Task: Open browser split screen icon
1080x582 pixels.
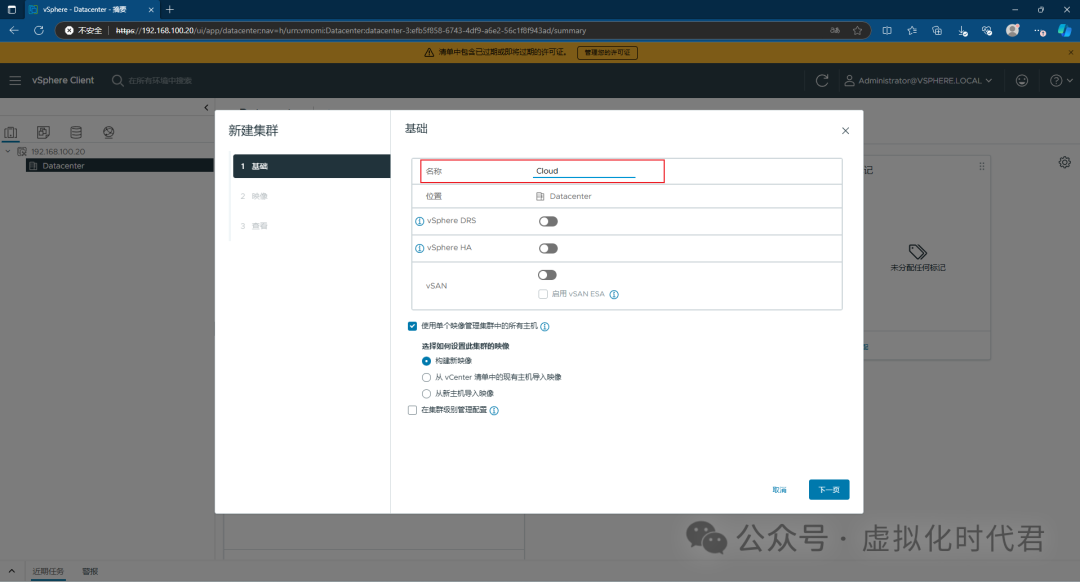Action: point(887,30)
